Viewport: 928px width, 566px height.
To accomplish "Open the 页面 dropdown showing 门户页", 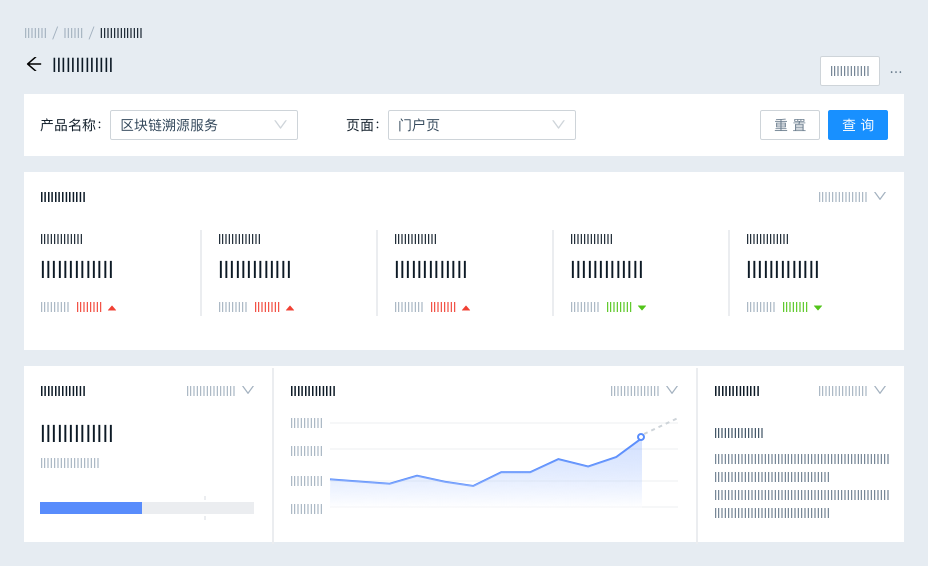I will click(x=482, y=125).
